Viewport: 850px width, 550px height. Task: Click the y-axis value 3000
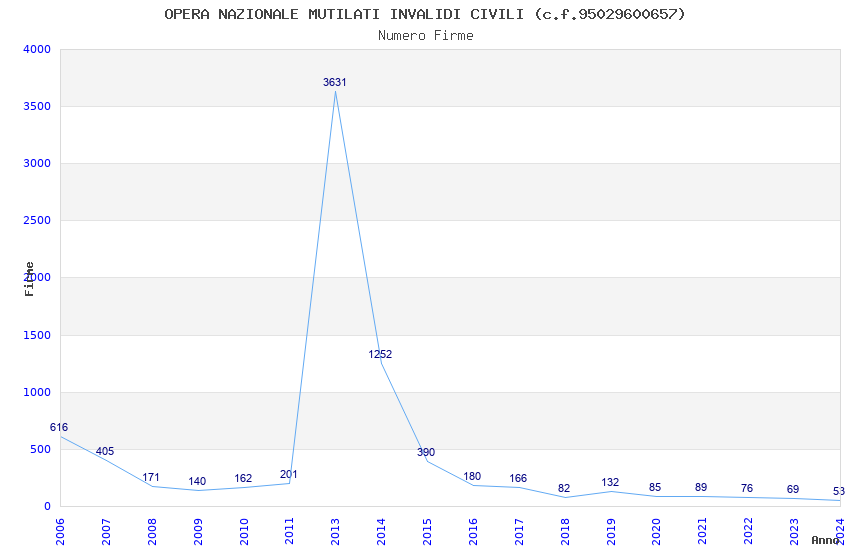click(x=37, y=163)
